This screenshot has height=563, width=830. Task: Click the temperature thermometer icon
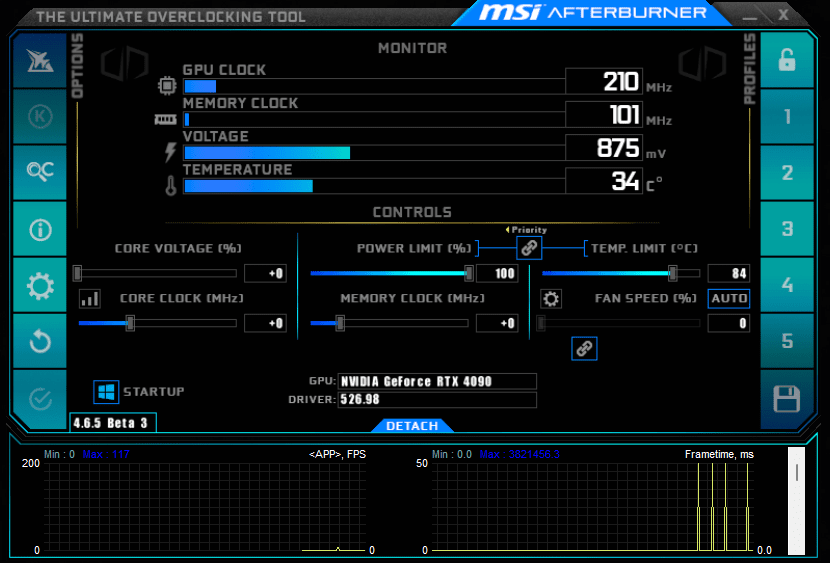[170, 186]
